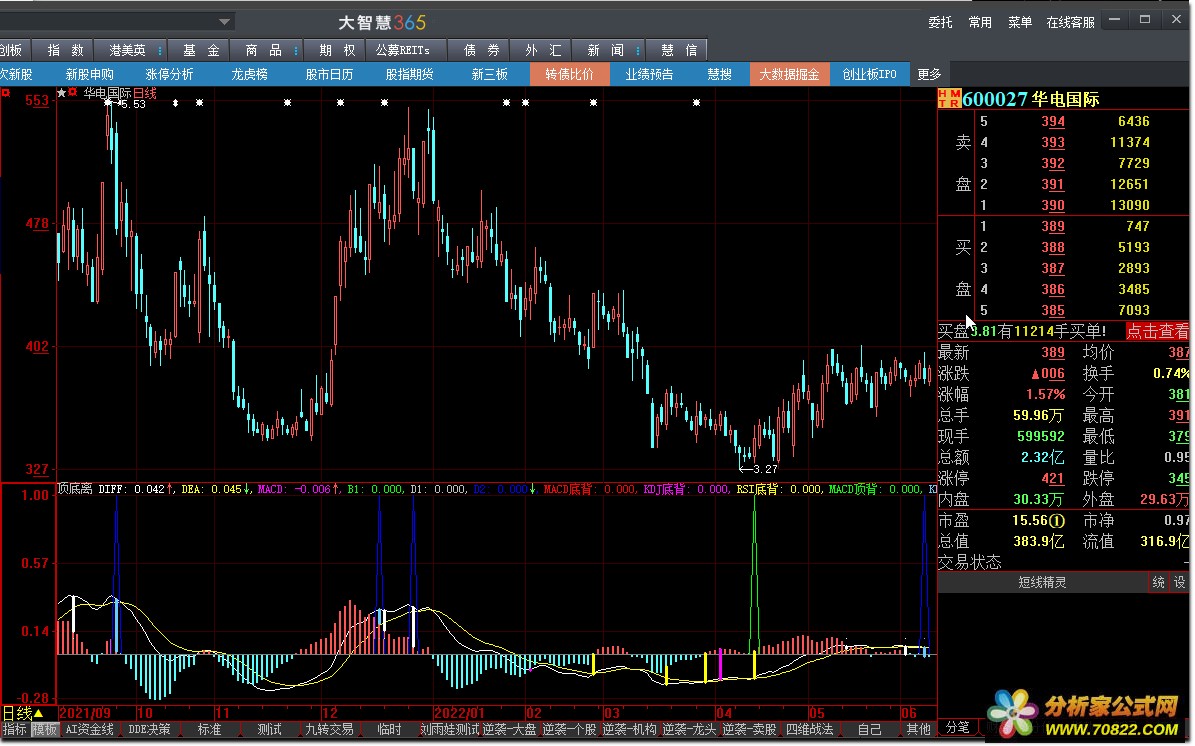Switch to the 港美英 market tab
Viewport: 1195px width, 746px height.
[x=127, y=50]
